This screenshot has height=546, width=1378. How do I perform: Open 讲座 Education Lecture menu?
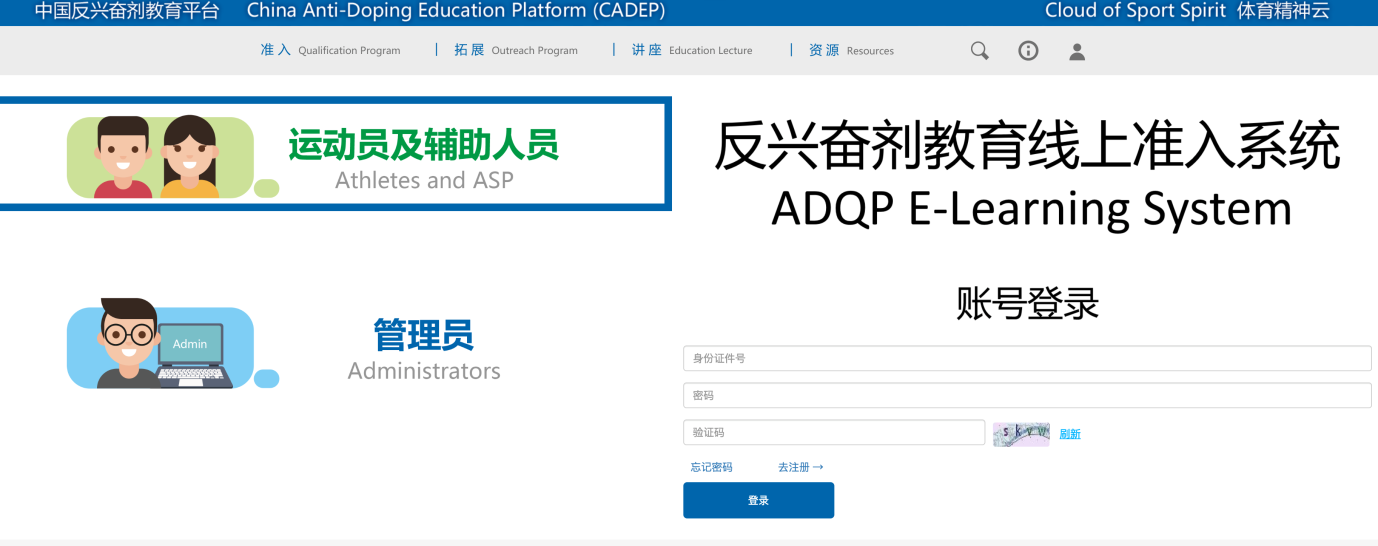(x=692, y=50)
